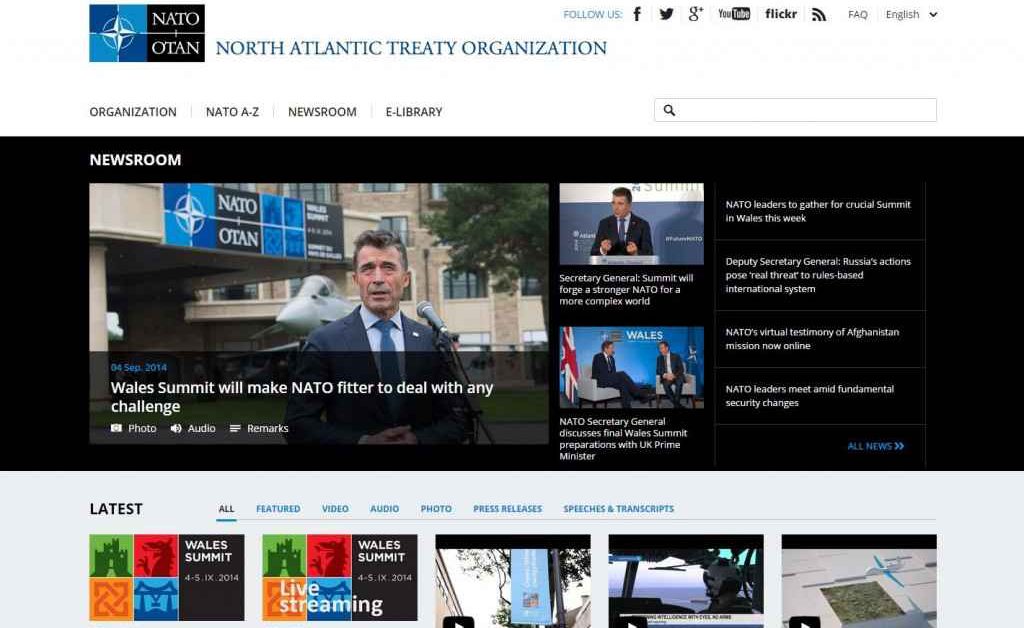Click the LATEST section heading
This screenshot has height=628, width=1024.
(116, 509)
